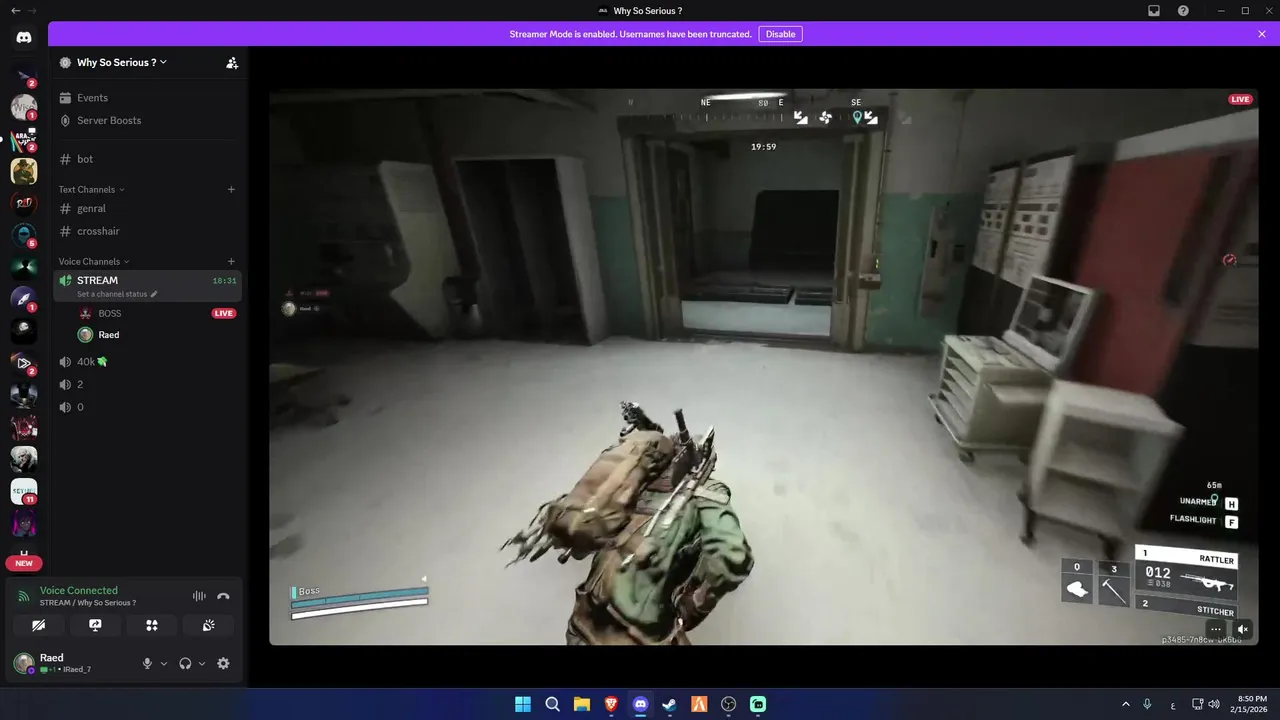Disable Streamer Mode via Disable button
The image size is (1280, 720).
780,34
